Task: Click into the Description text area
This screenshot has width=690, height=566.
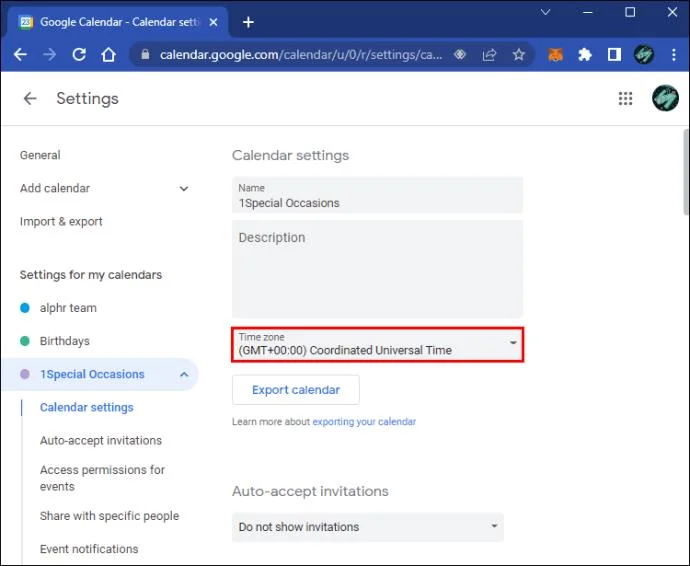Action: 377,269
